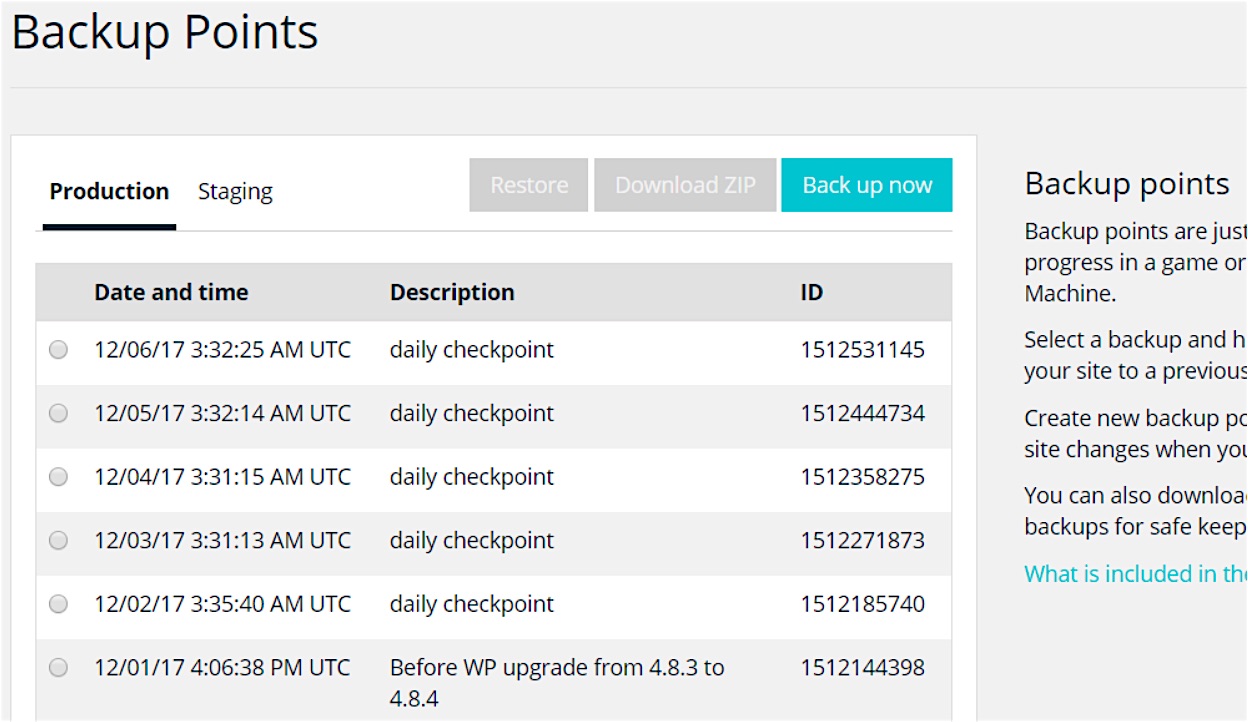
Task: Click the Date and time column header
Action: (171, 293)
